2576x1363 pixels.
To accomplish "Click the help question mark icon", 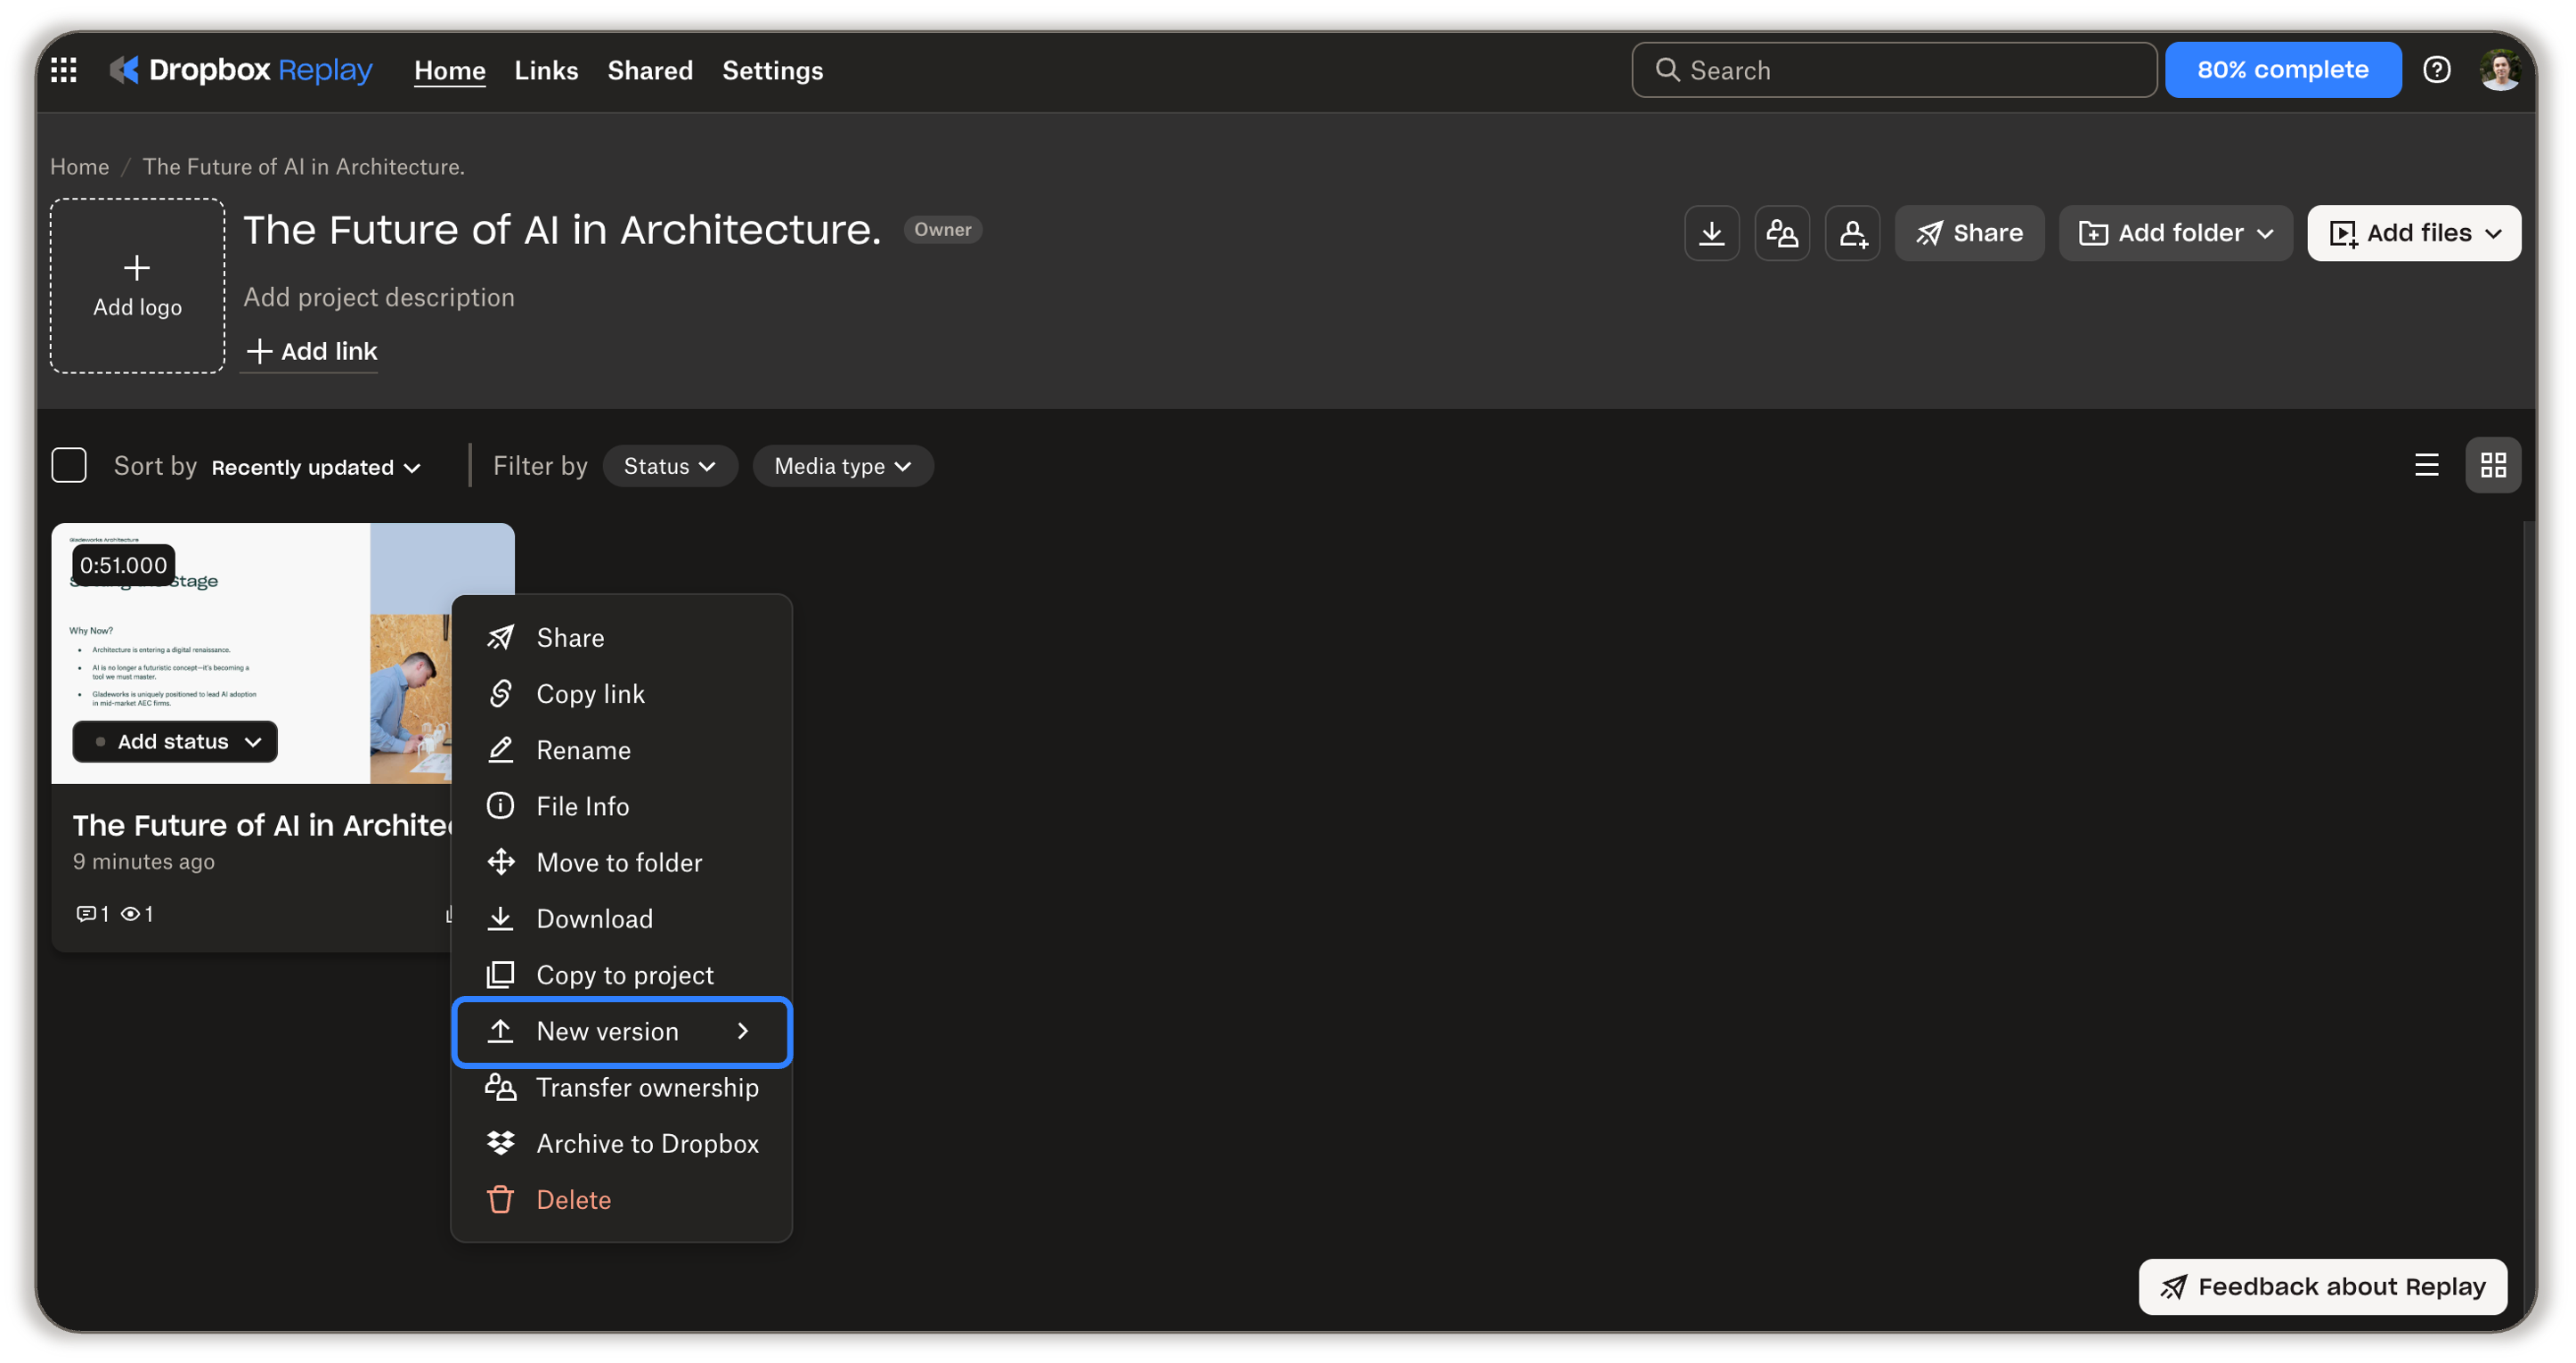I will (x=2436, y=70).
